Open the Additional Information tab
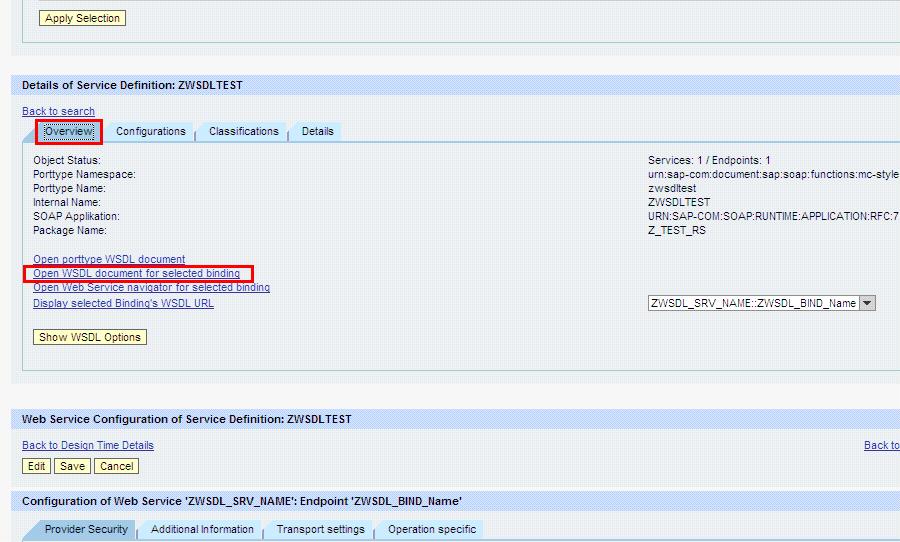Viewport: 900px width, 542px height. (202, 529)
